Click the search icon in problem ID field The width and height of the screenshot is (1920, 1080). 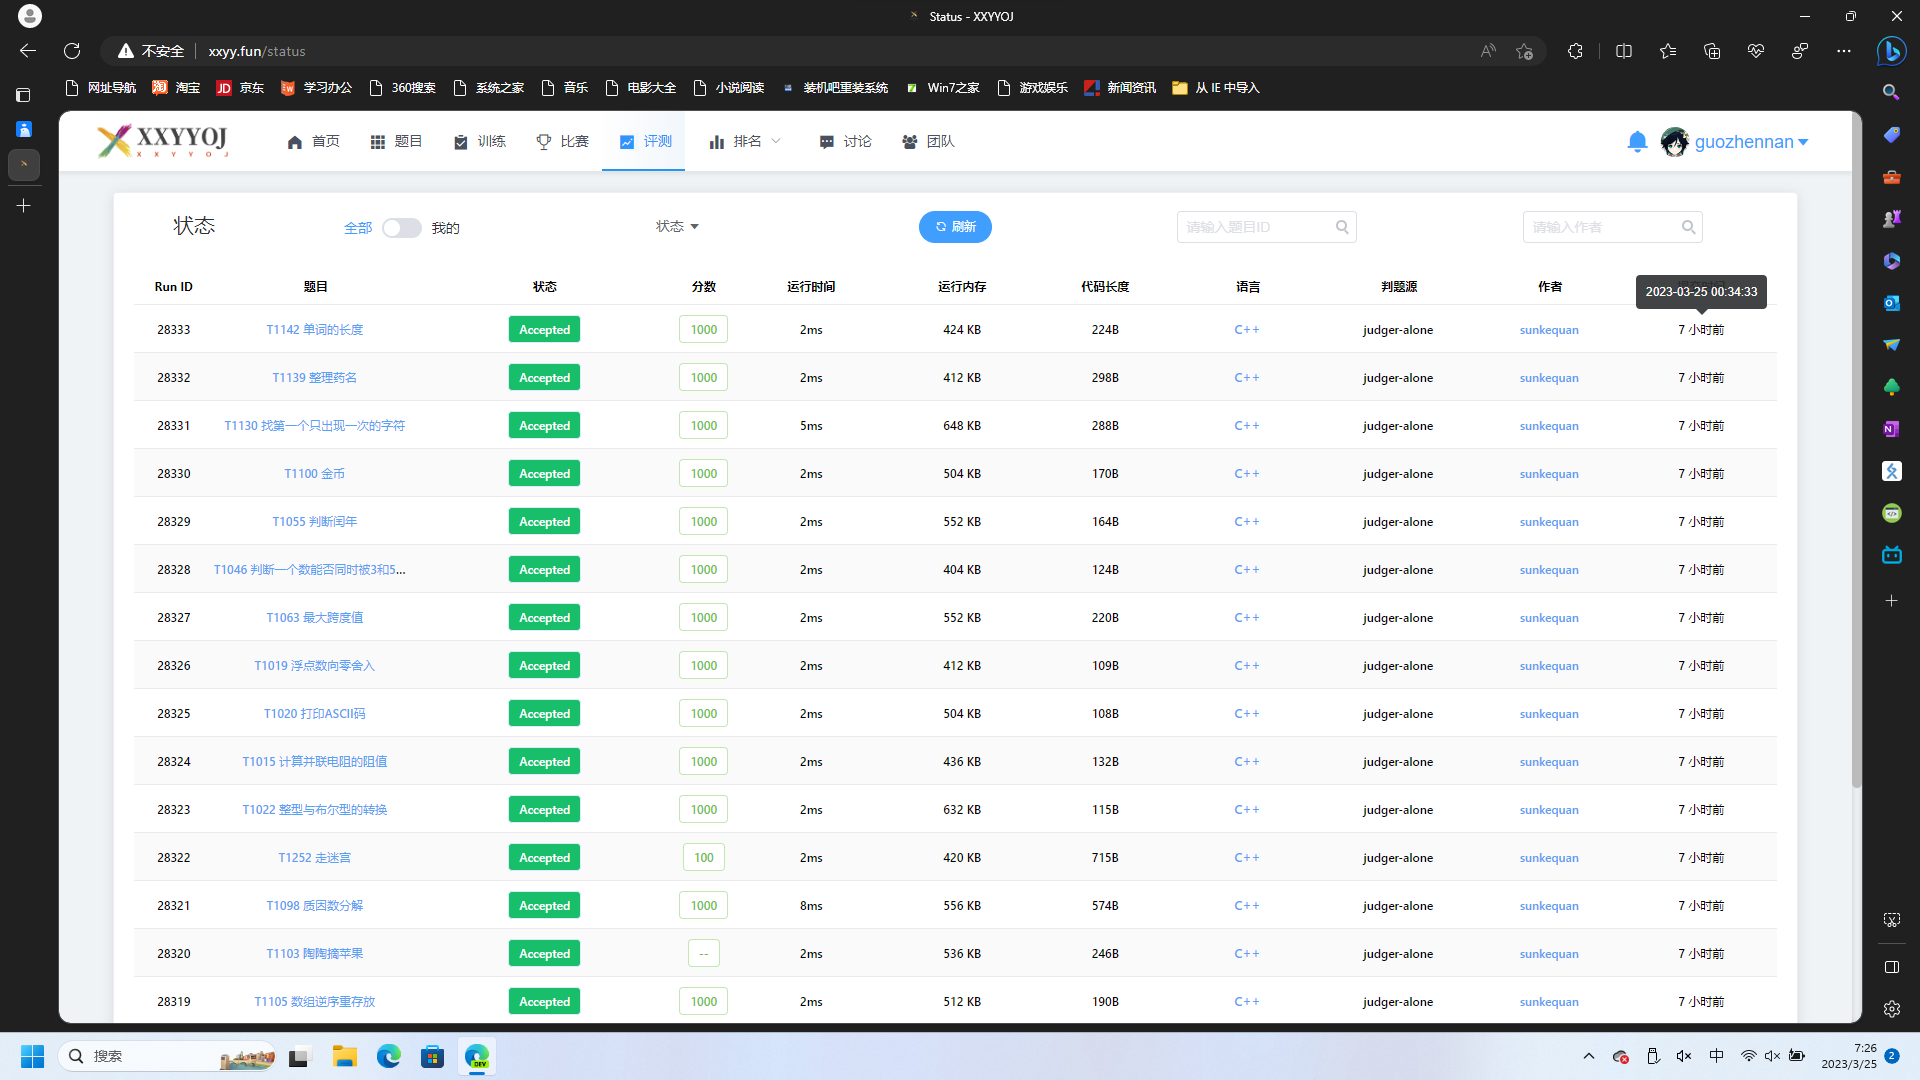(1342, 227)
